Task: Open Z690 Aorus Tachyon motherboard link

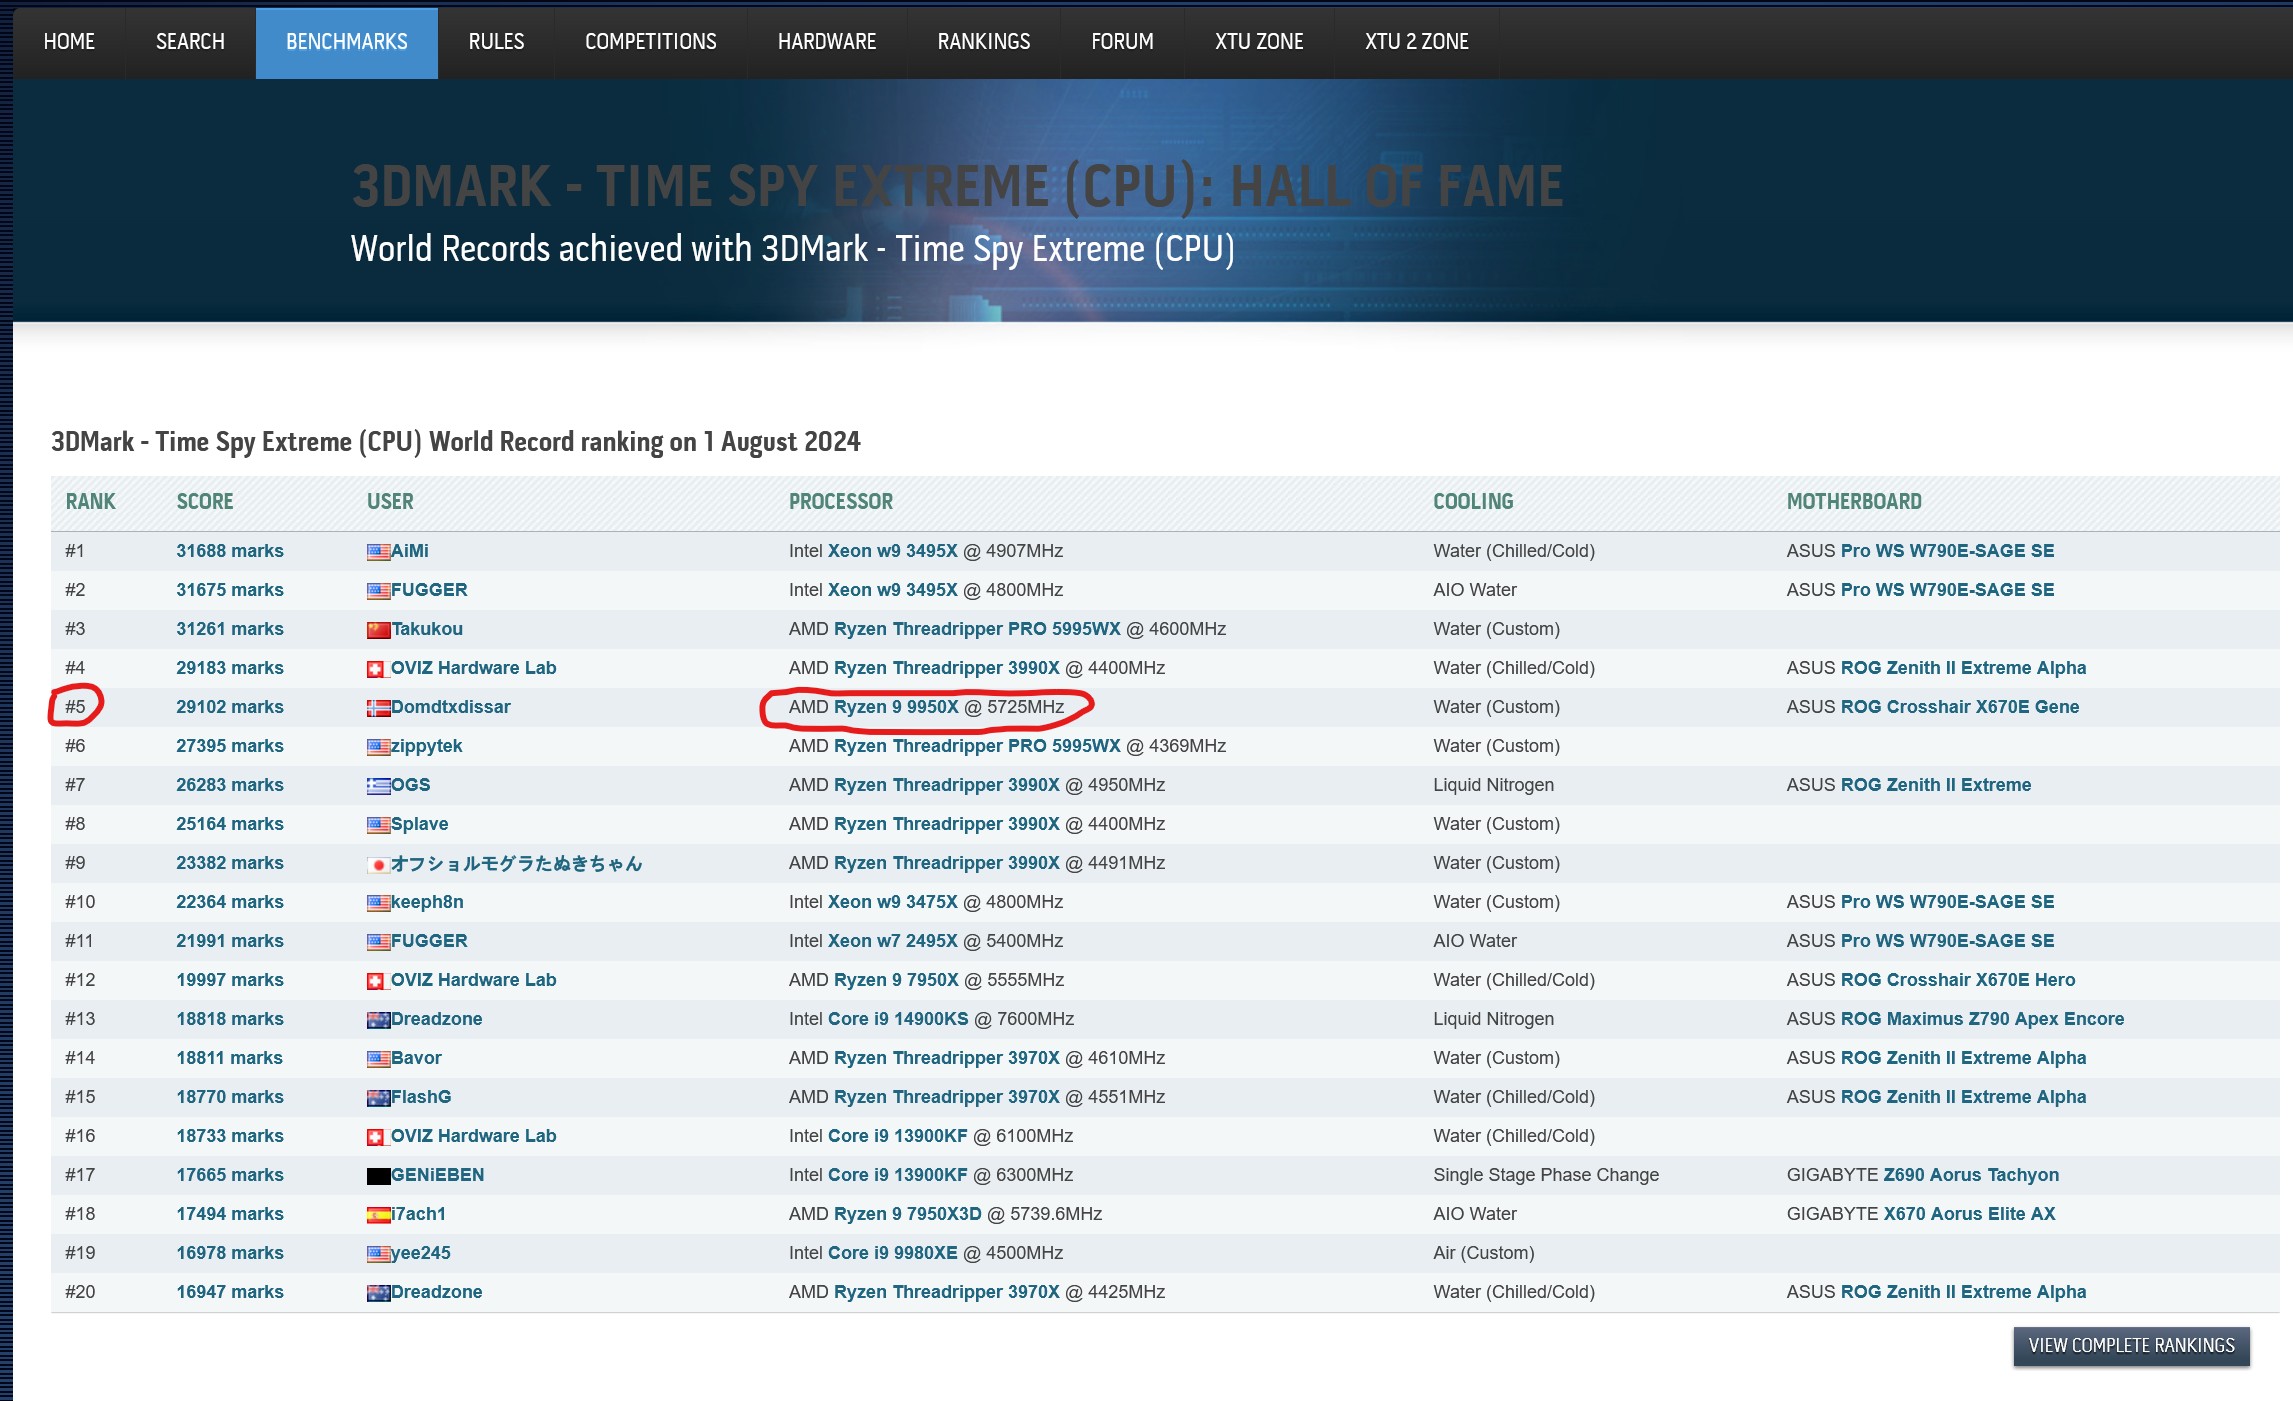Action: [x=1970, y=1175]
